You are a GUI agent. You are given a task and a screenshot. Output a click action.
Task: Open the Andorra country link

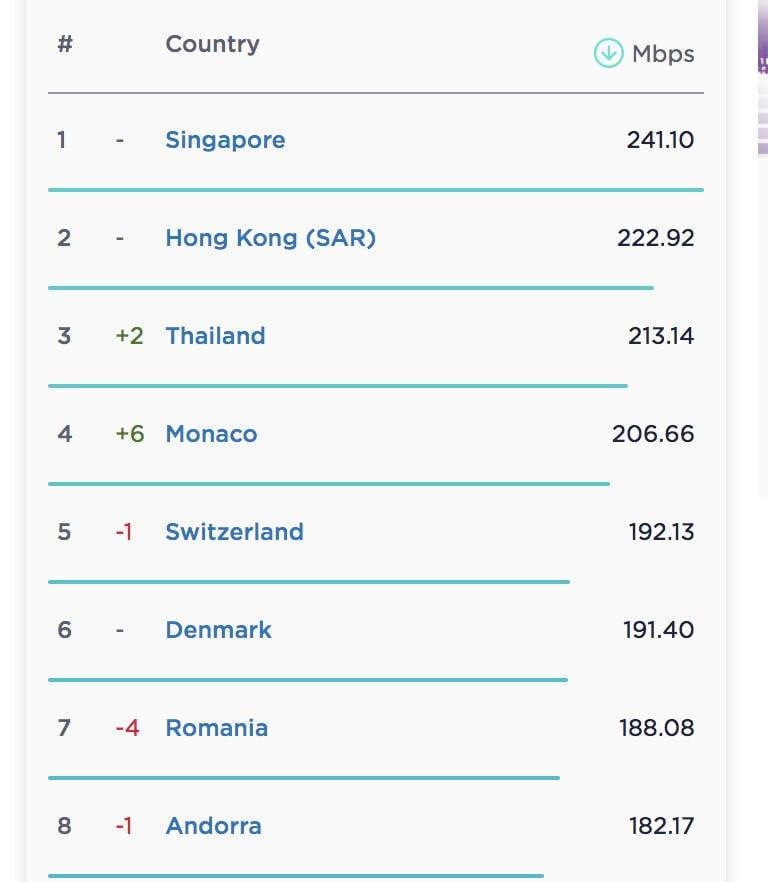(x=213, y=826)
